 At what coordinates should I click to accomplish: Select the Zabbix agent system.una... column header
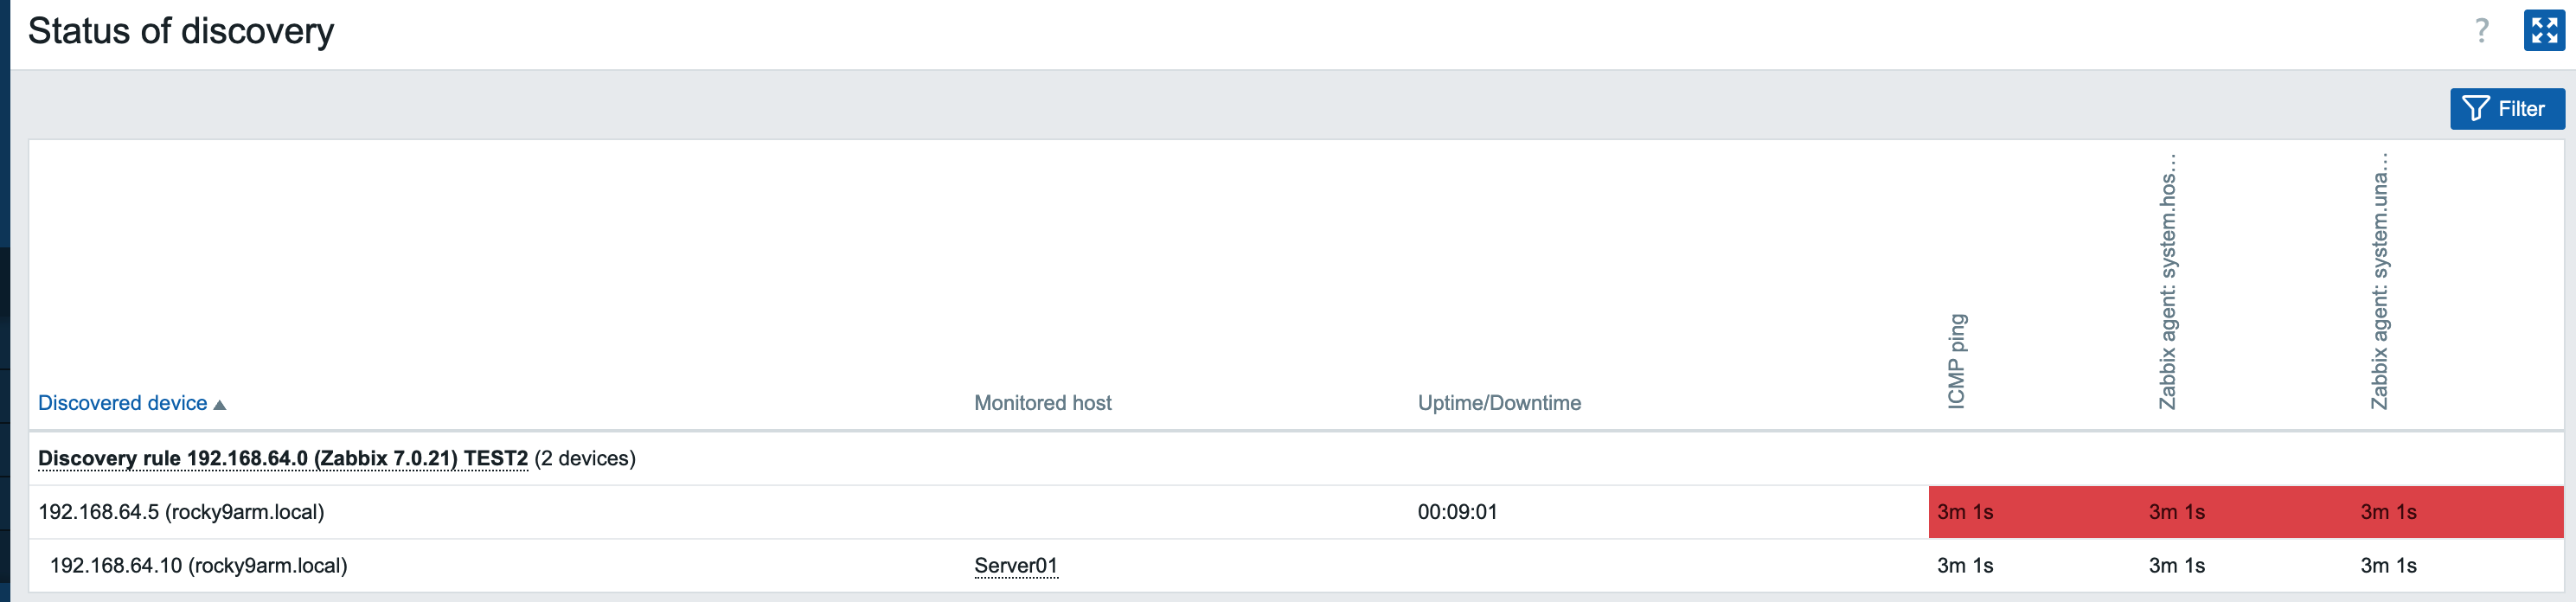click(2379, 282)
